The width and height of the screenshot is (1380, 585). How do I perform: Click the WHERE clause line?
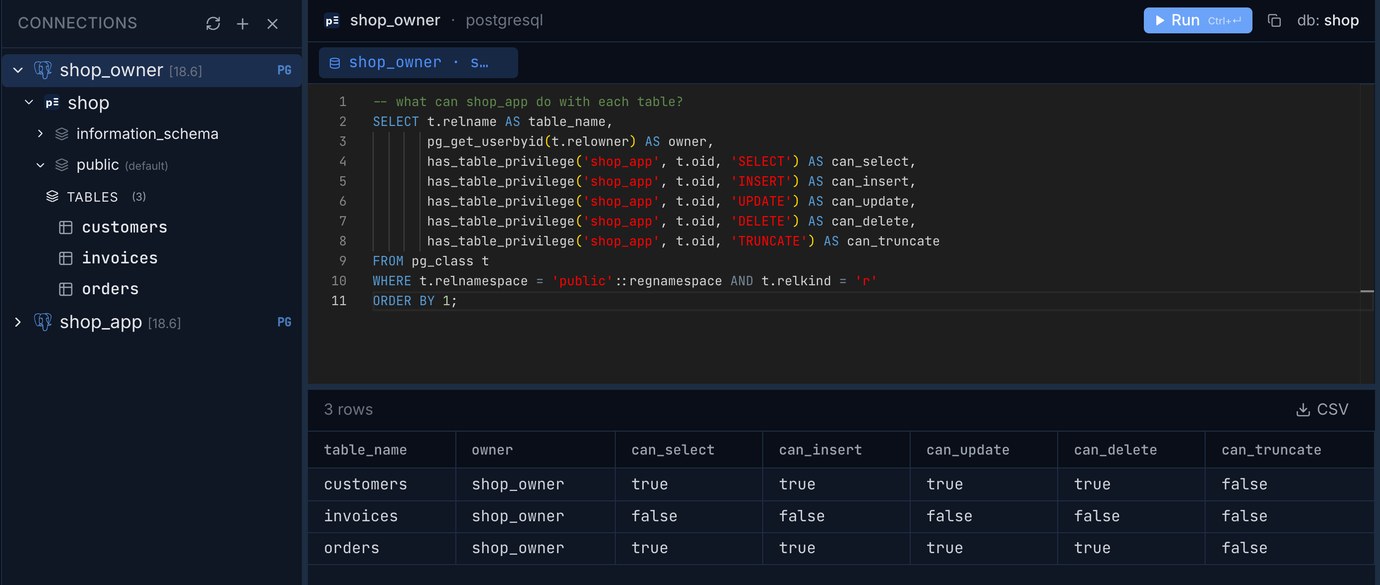point(625,281)
